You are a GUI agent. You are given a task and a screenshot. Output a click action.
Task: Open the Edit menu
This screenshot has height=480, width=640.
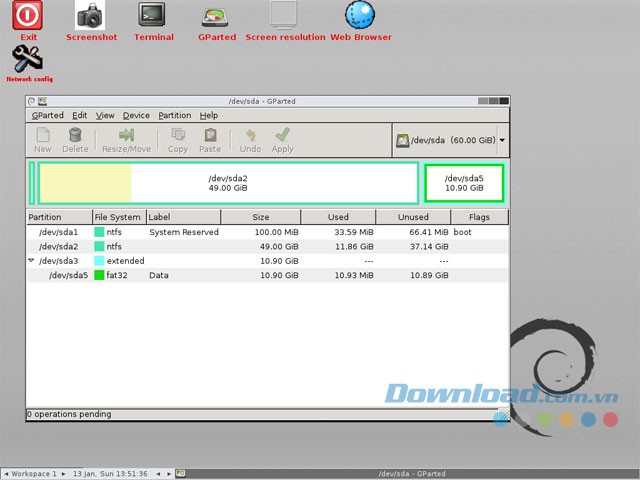[x=80, y=116]
